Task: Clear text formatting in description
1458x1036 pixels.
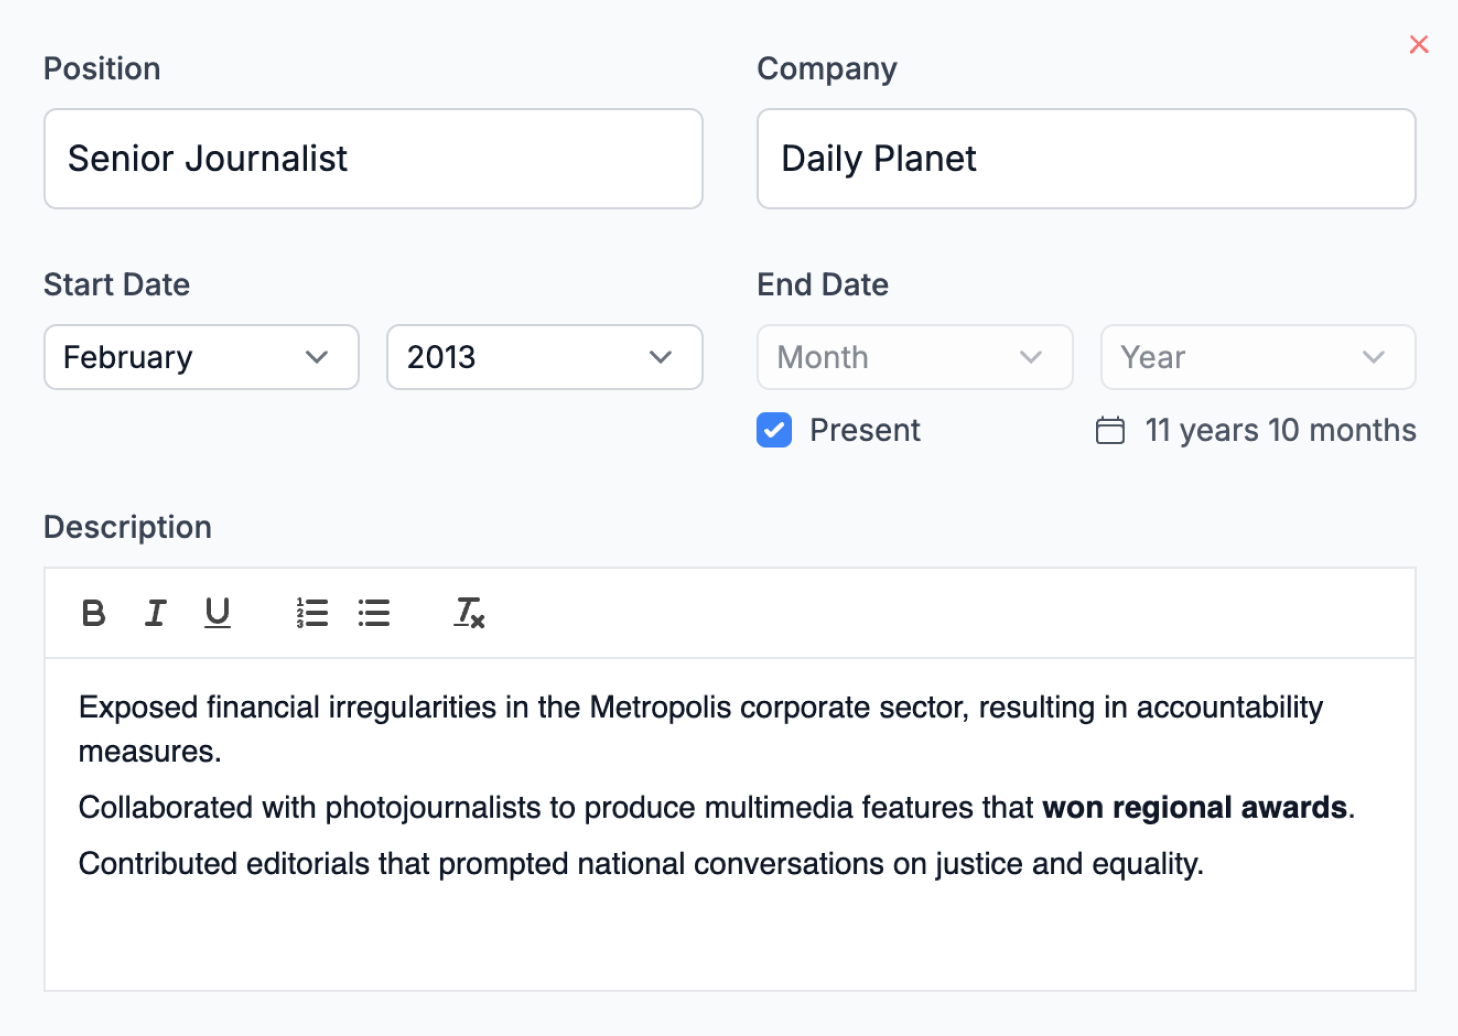Action: 469,613
